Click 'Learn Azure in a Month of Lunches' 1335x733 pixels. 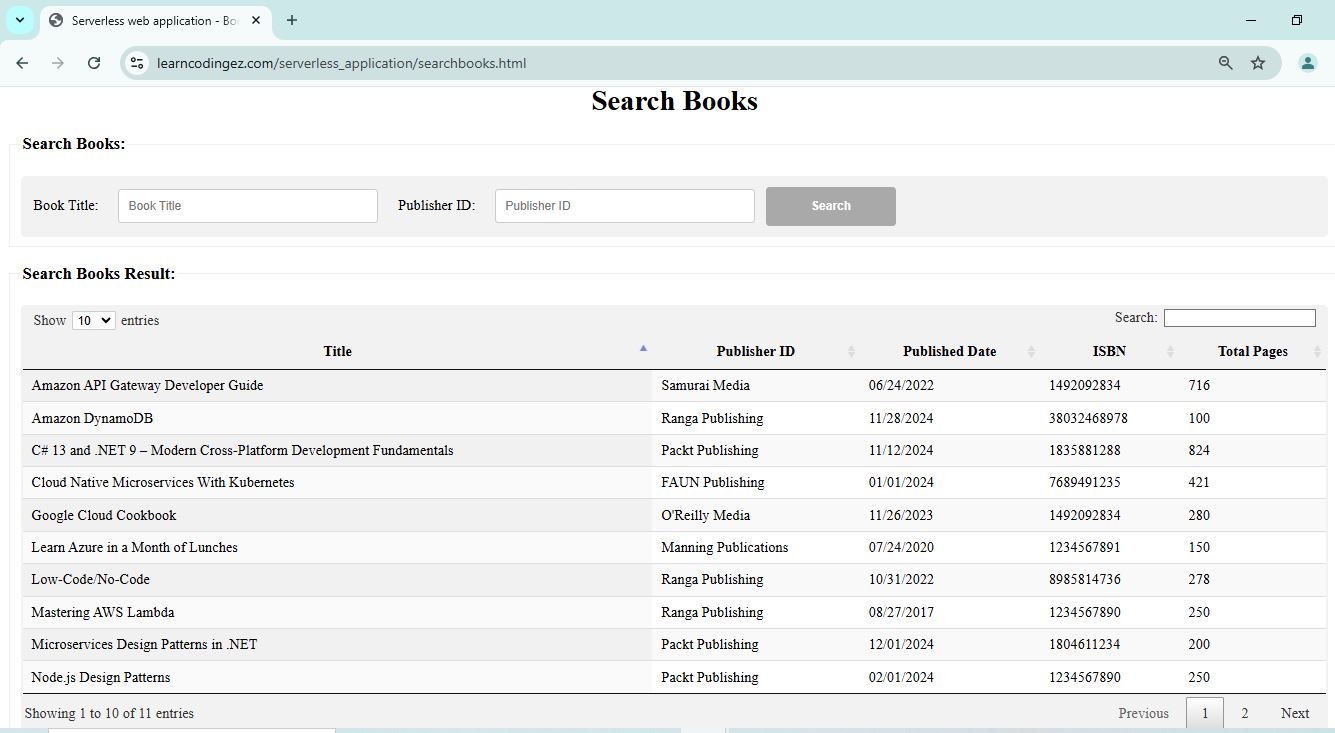click(x=134, y=547)
